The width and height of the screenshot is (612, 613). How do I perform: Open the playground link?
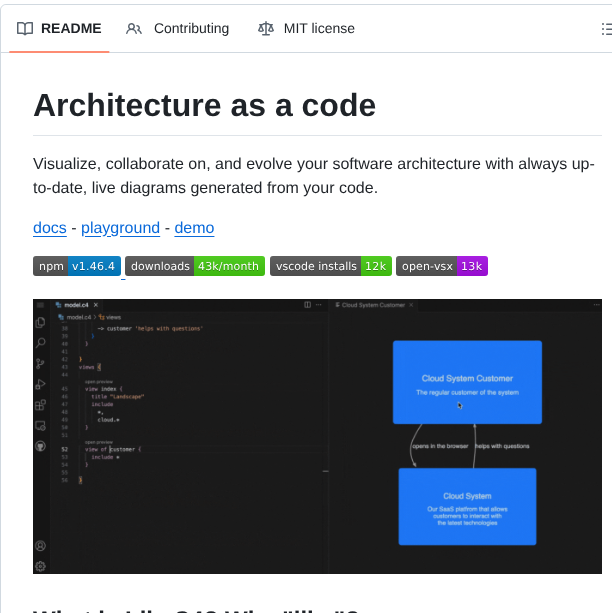(120, 228)
